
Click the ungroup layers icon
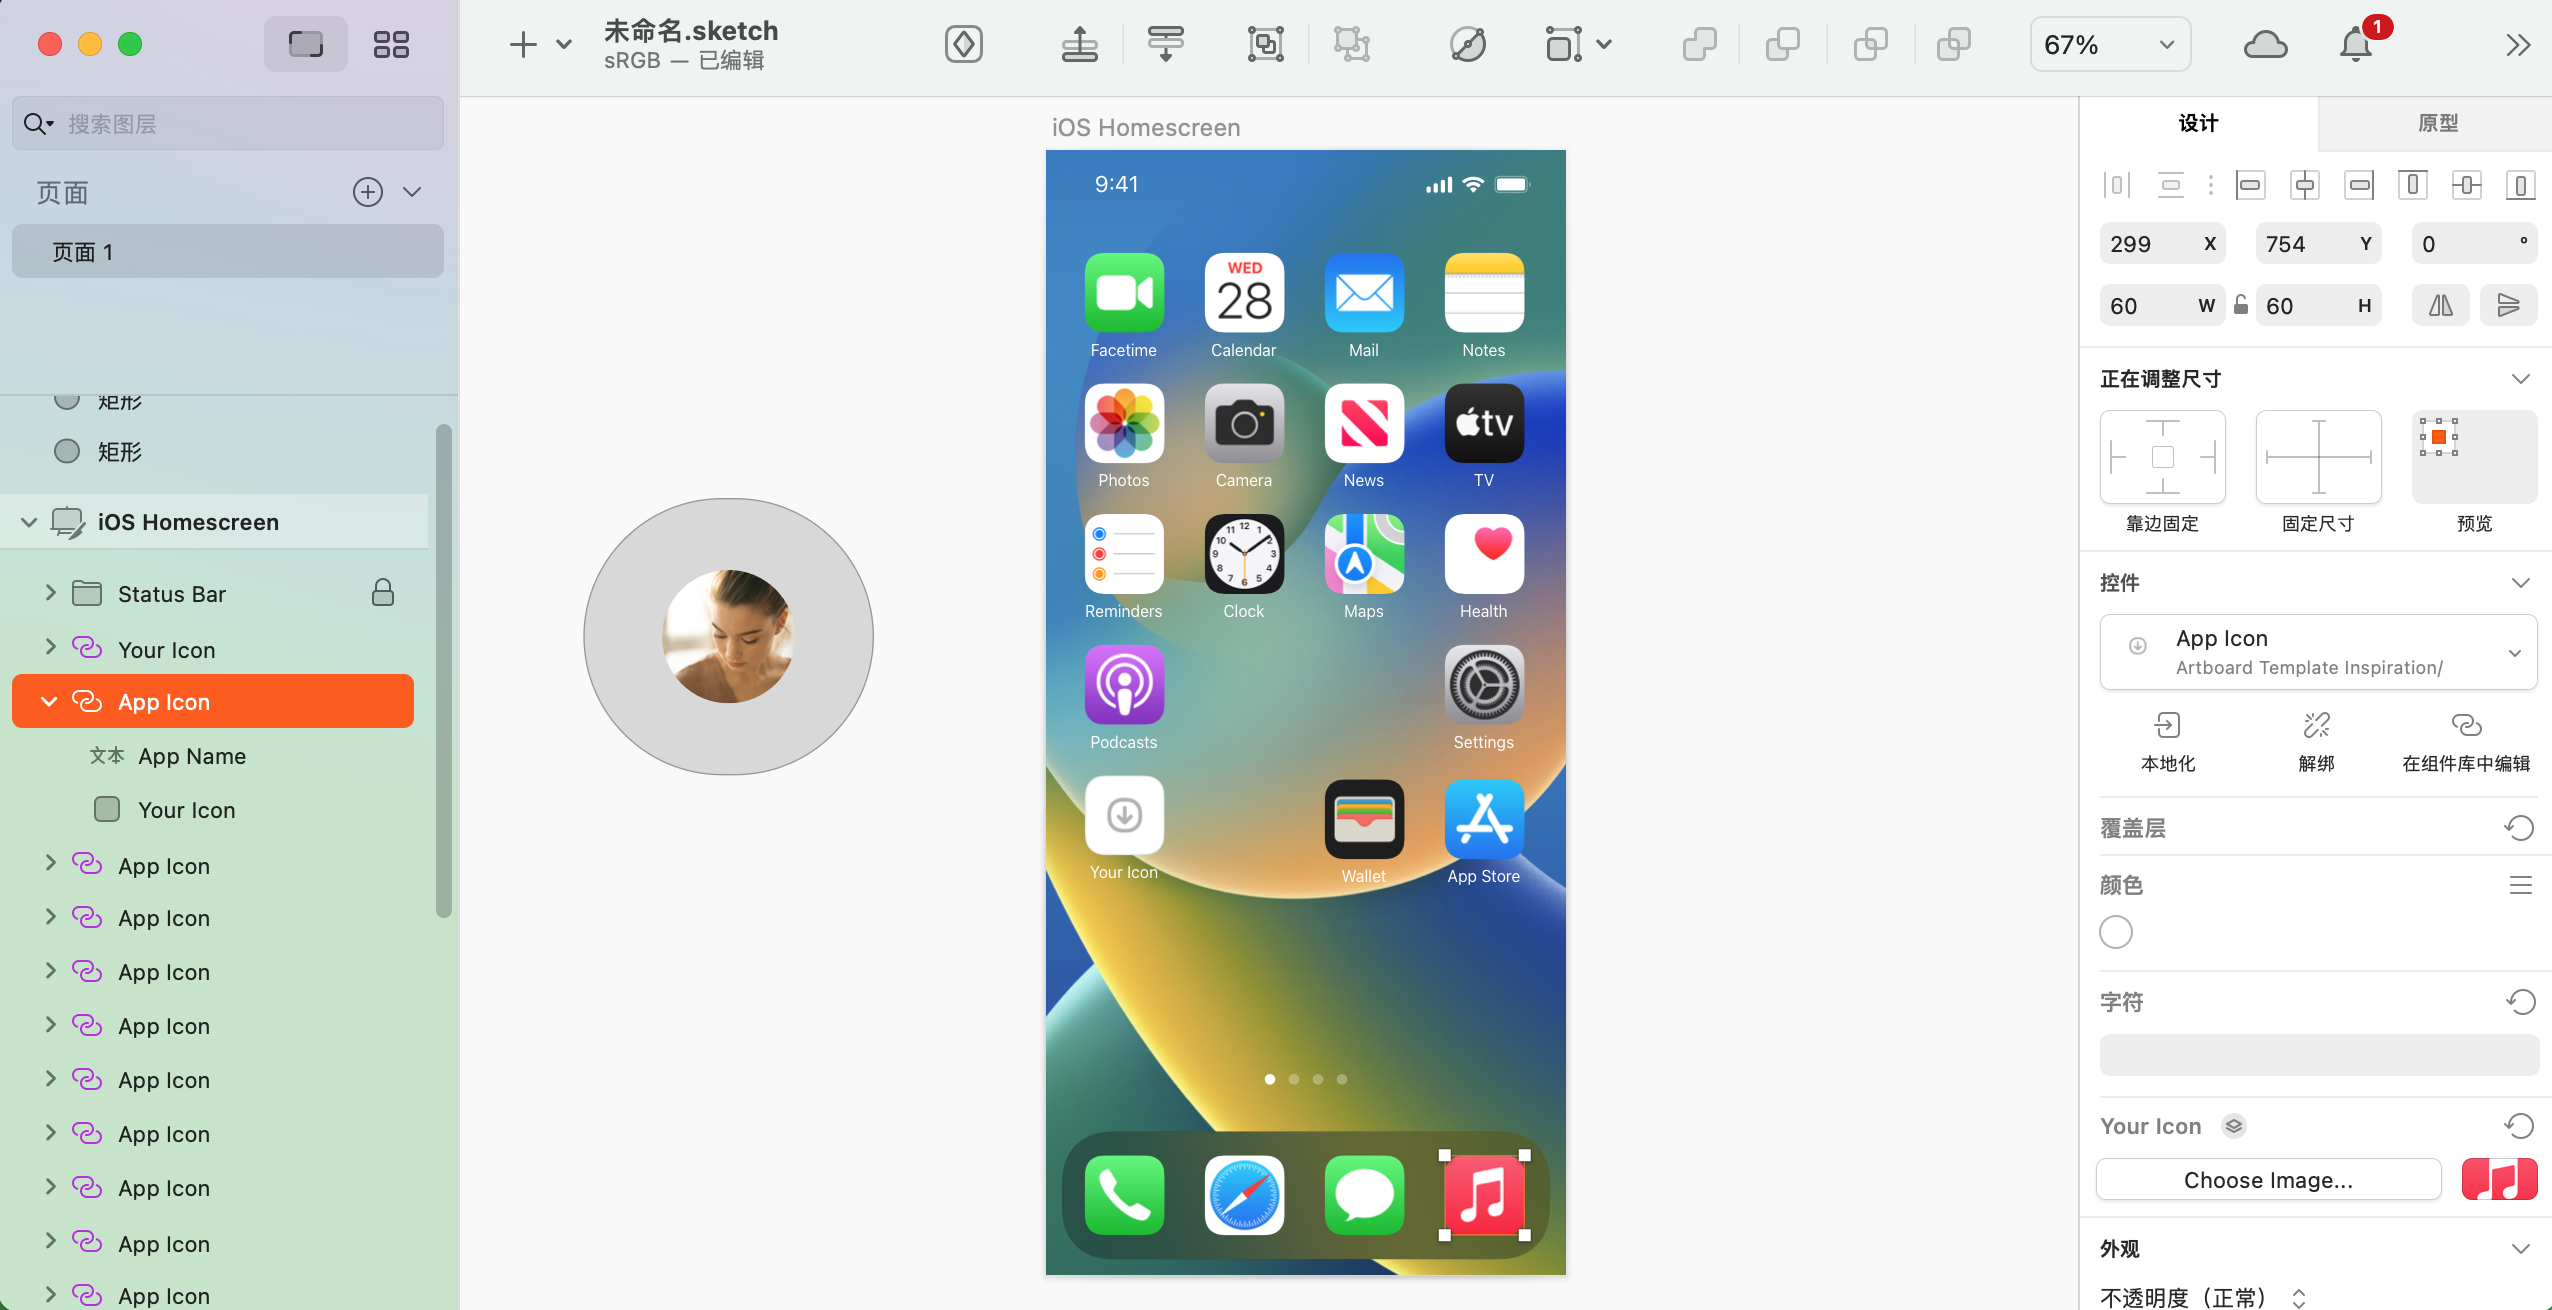pyautogui.click(x=1352, y=44)
